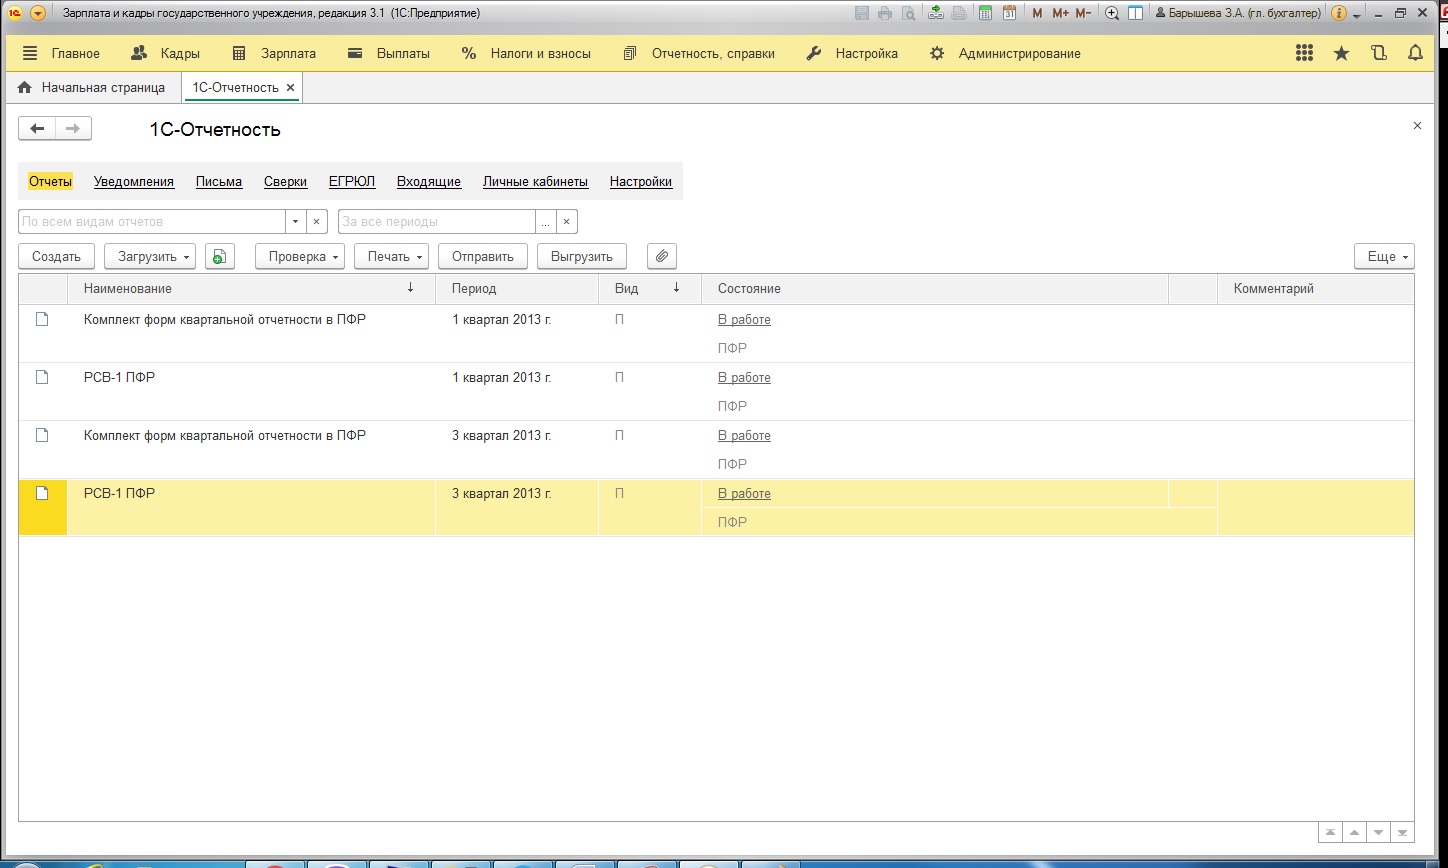Image resolution: width=1448 pixels, height=868 pixels.
Task: Open the calculator icon in title bar
Action: point(986,13)
